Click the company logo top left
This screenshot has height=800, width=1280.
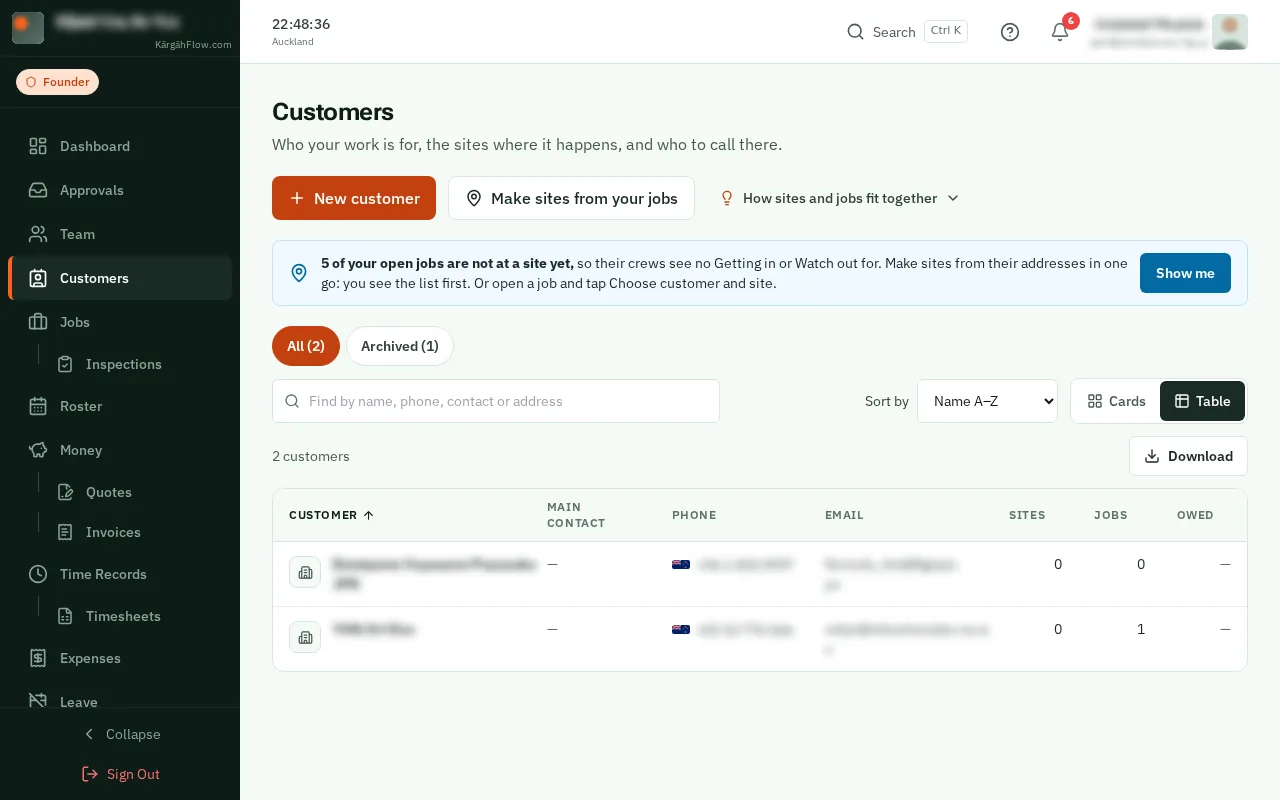coord(28,28)
